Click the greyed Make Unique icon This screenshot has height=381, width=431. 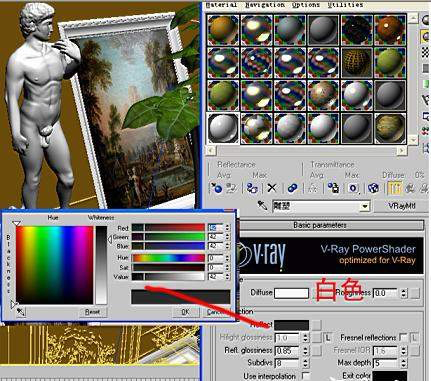coord(313,188)
